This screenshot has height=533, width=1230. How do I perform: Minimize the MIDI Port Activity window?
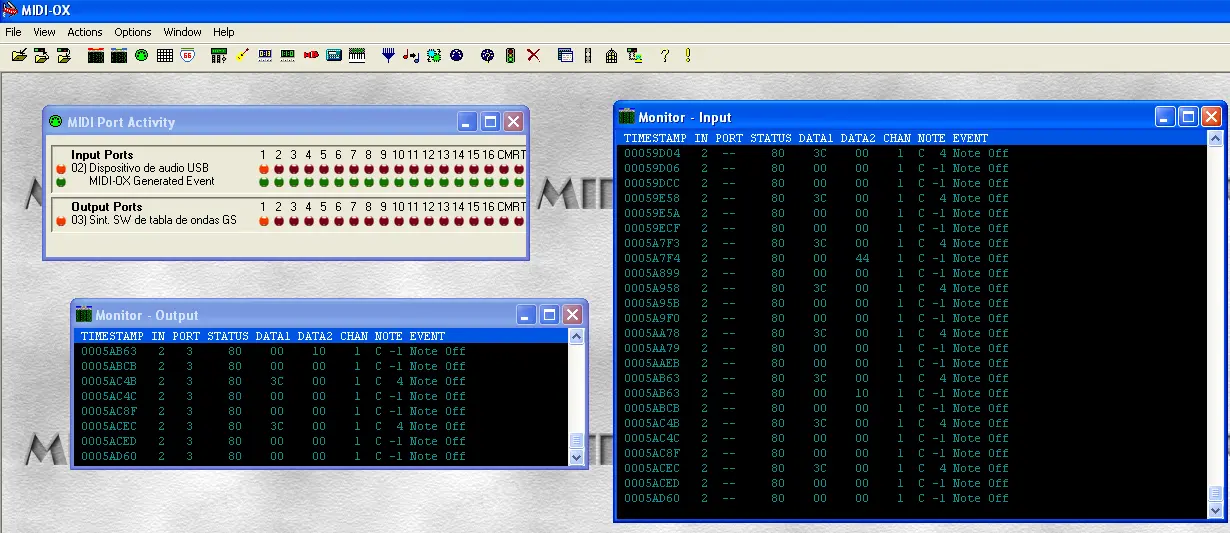(x=468, y=122)
